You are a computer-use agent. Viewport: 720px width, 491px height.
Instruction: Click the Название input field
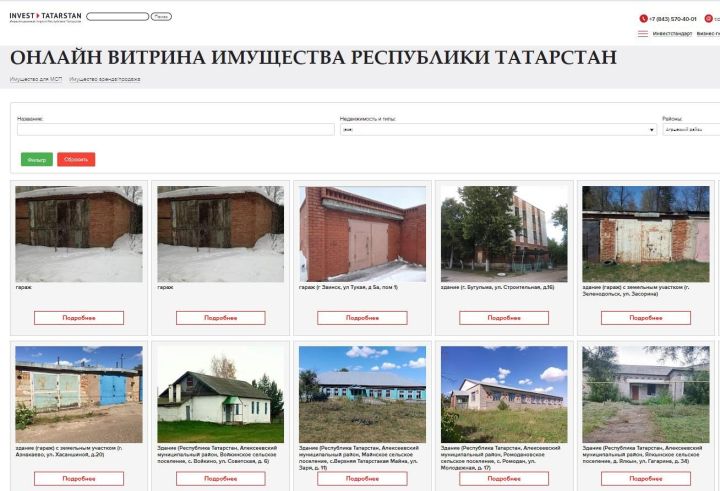coord(176,130)
